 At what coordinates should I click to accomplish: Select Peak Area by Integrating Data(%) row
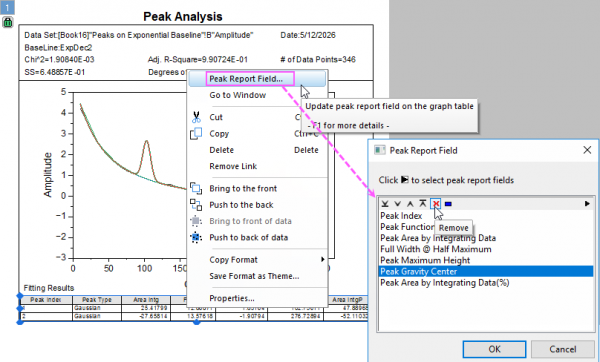coord(486,282)
